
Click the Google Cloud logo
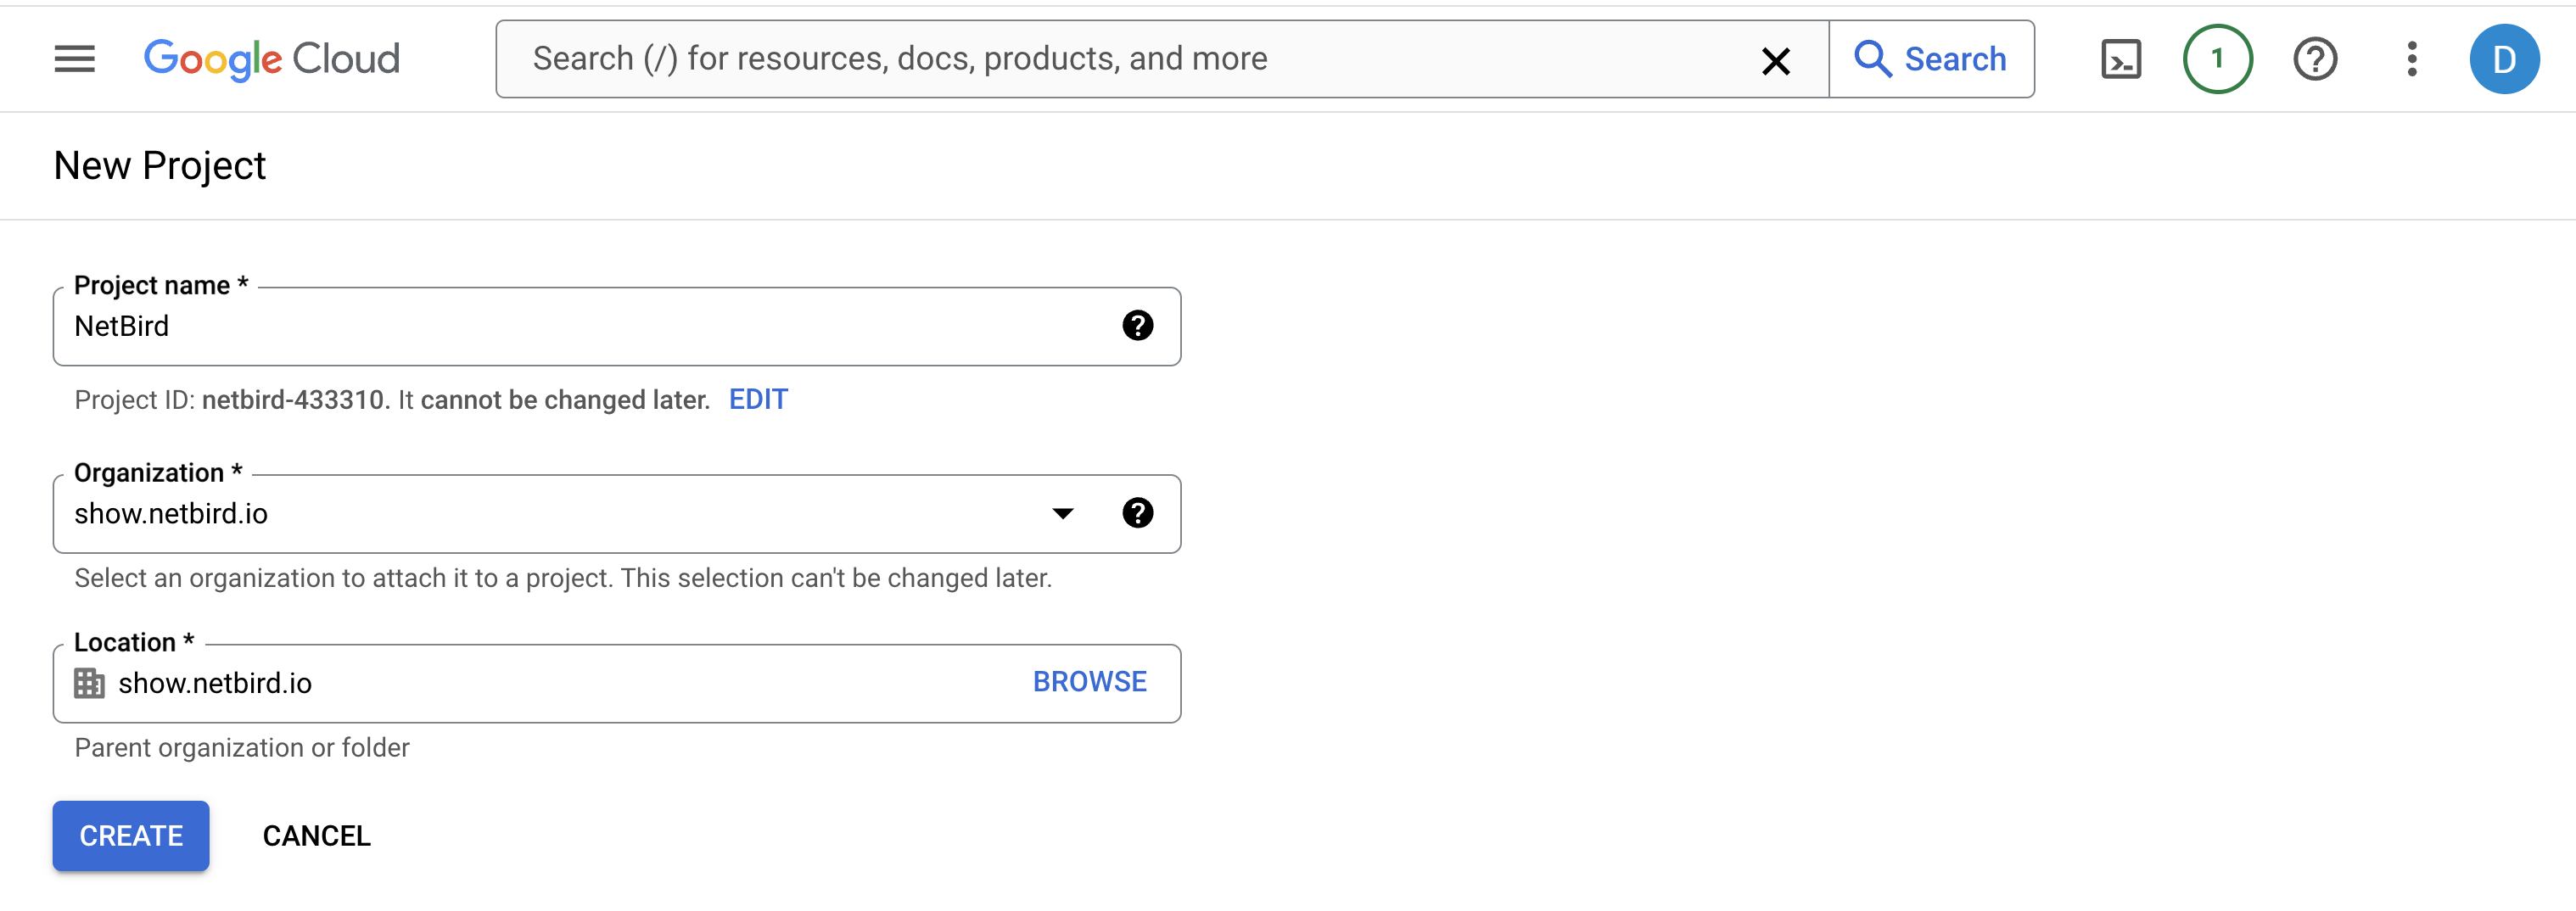point(271,58)
